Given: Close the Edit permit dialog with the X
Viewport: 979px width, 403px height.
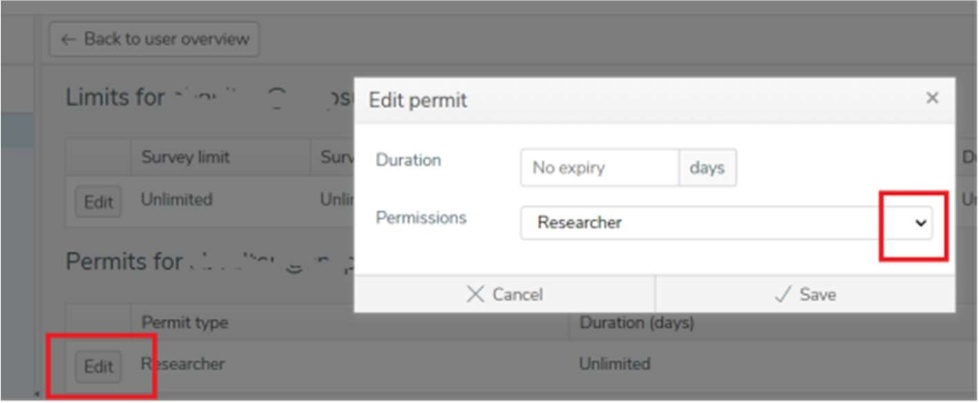Looking at the screenshot, I should coord(931,98).
